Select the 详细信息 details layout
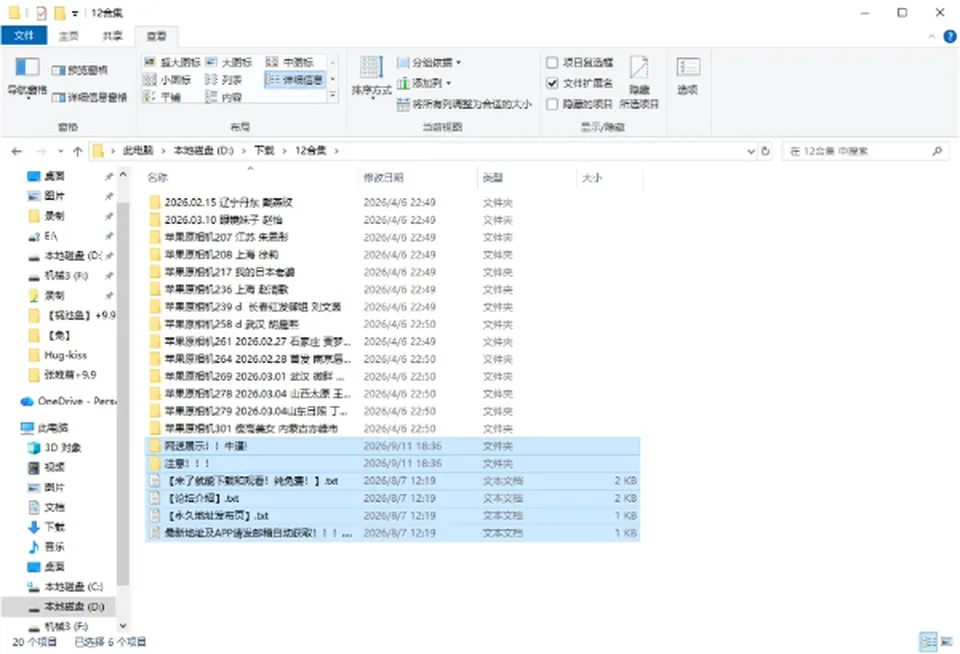This screenshot has height=654, width=960. [x=295, y=80]
